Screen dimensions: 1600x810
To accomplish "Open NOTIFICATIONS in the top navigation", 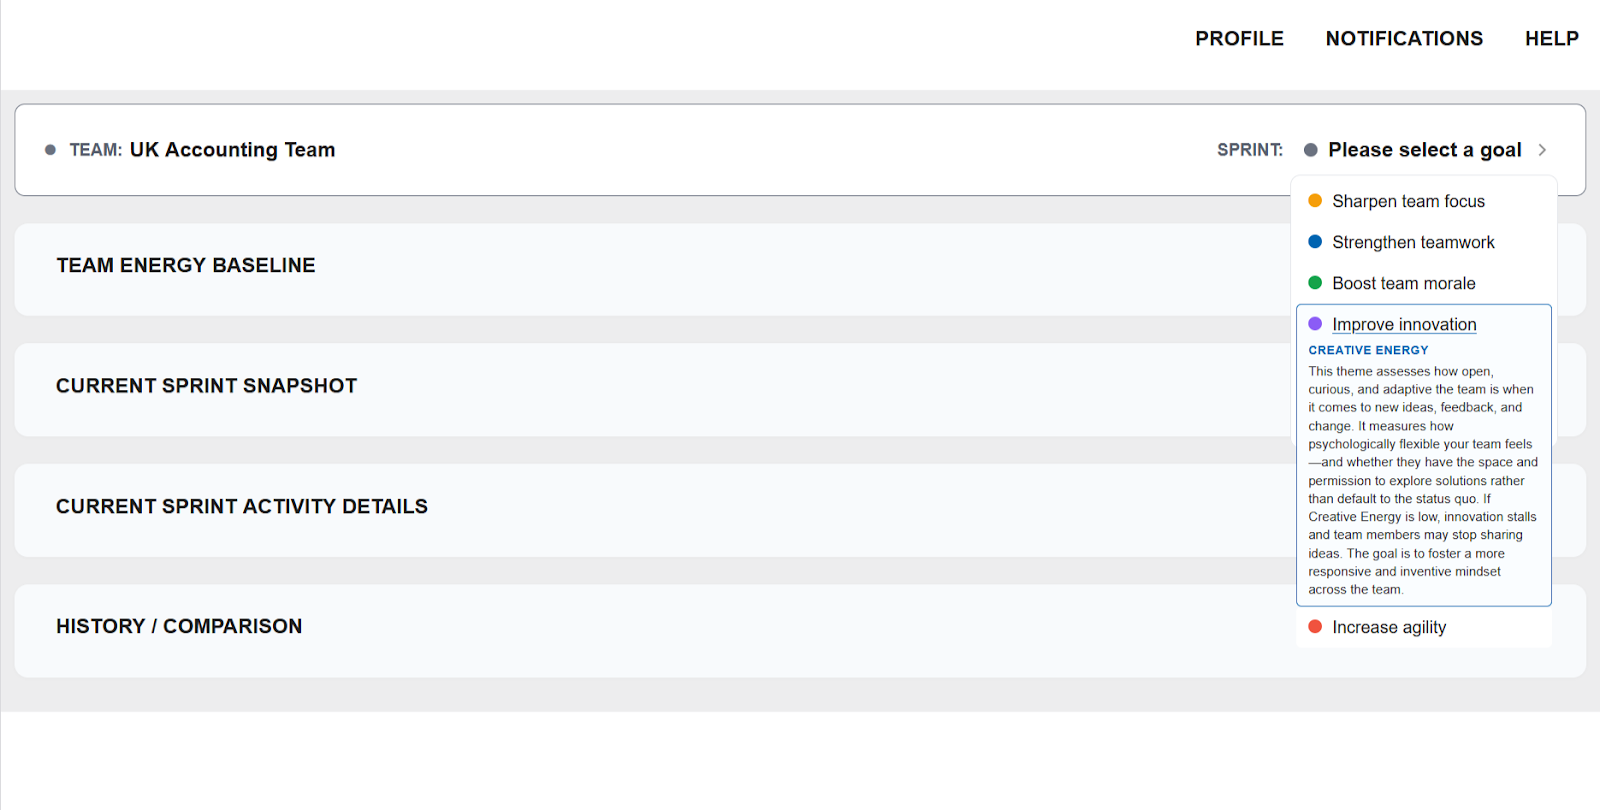I will point(1404,38).
